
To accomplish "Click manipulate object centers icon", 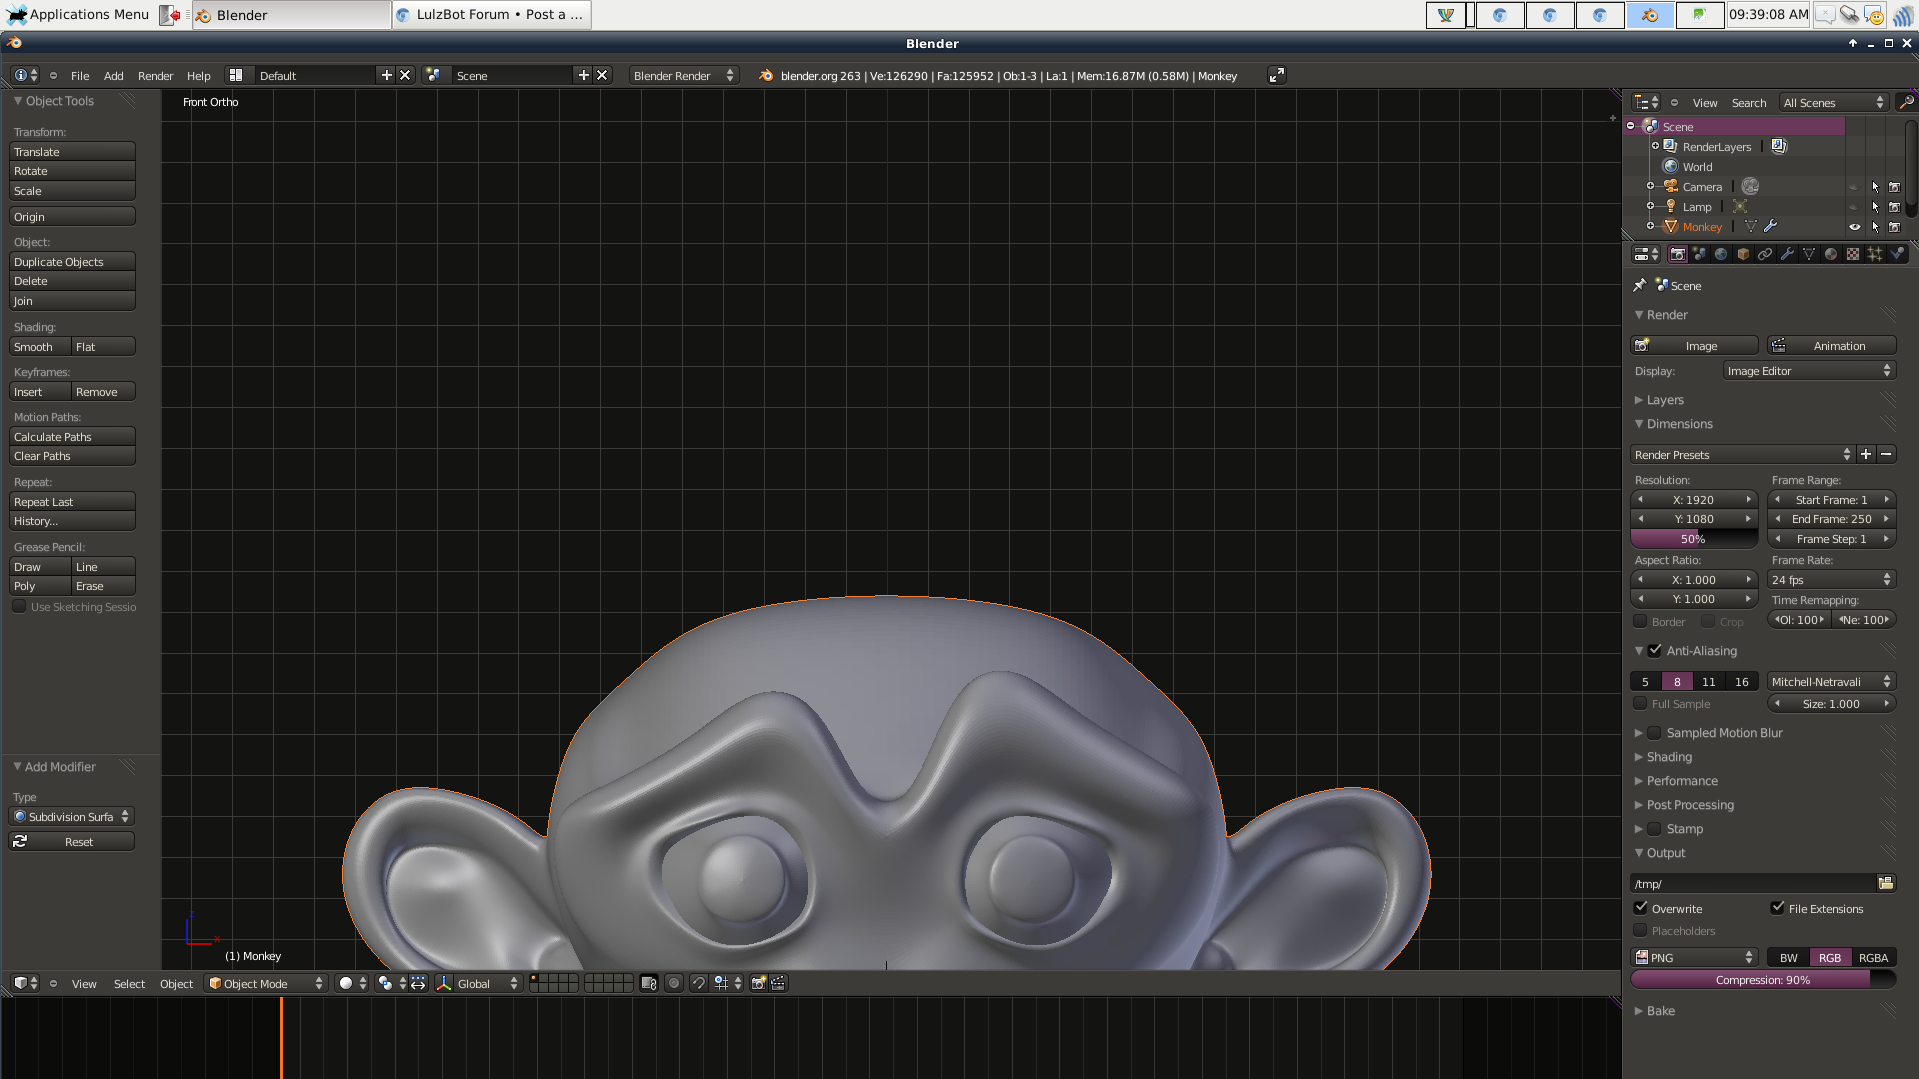I will [418, 983].
